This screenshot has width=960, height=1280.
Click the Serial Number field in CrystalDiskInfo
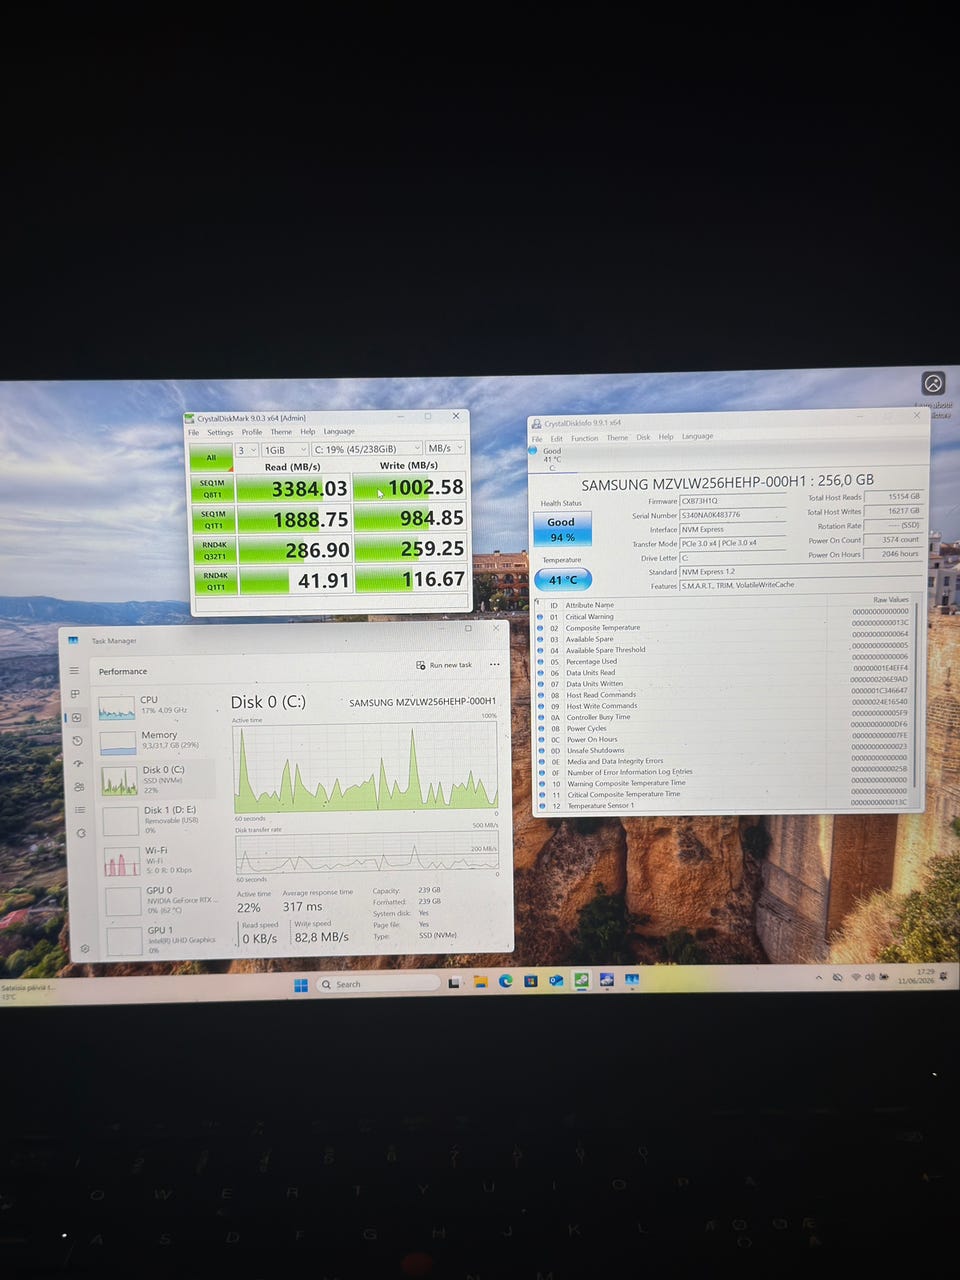(732, 515)
